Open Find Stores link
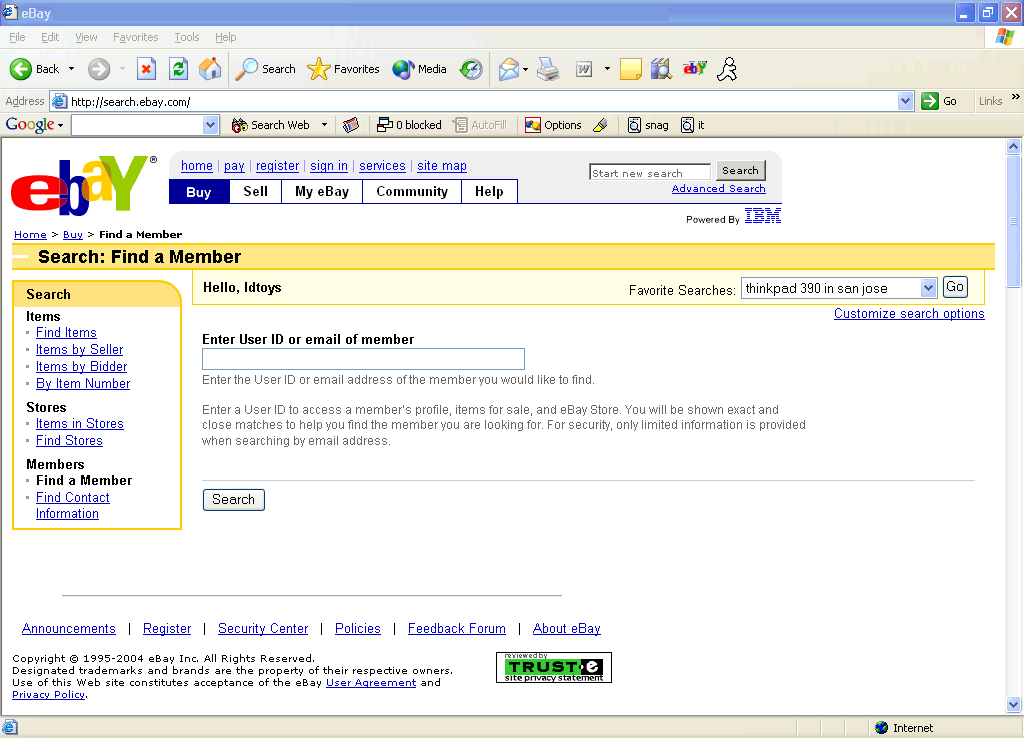Screen dimensions: 1024x738 tap(69, 440)
